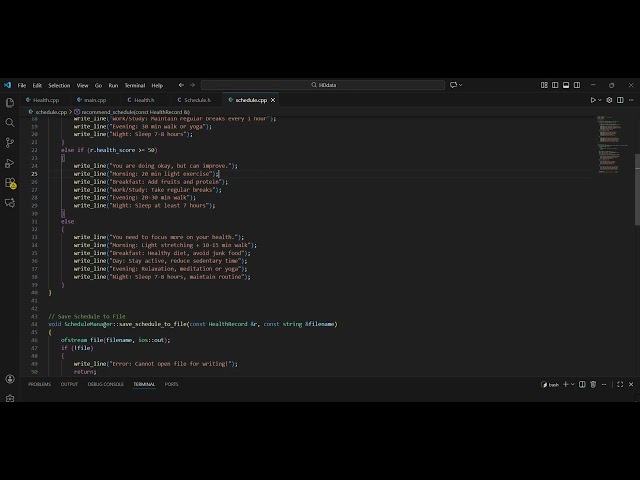
Task: Open the Remote Explorer icon in sidebar
Action: click(10, 203)
